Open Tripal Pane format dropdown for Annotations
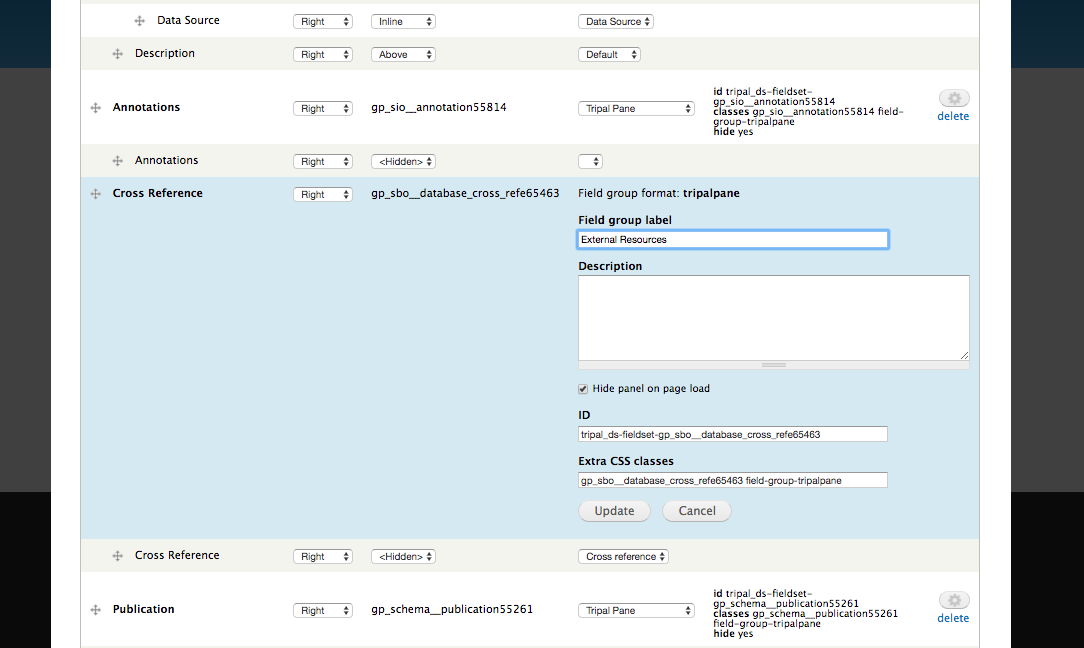Screen dimensions: 1084x648 [x=636, y=109]
